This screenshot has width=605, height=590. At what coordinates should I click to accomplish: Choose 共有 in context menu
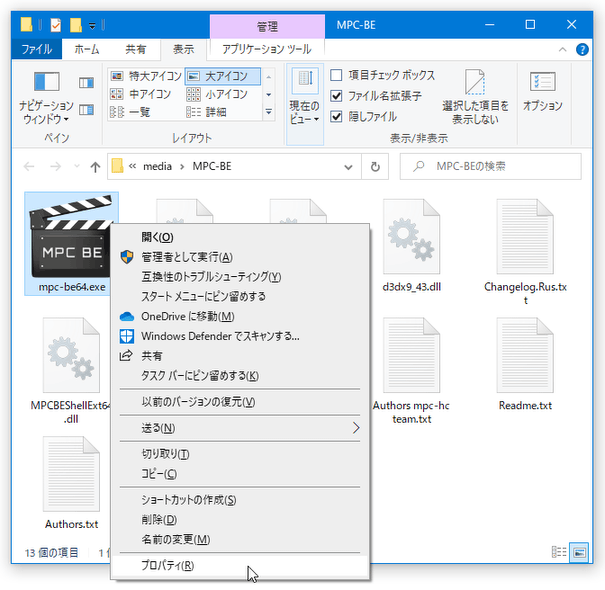coord(240,356)
